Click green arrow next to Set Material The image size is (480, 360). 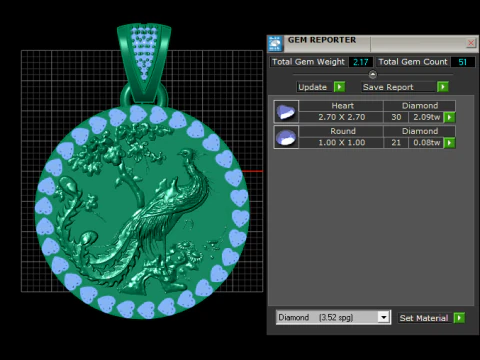click(x=459, y=318)
